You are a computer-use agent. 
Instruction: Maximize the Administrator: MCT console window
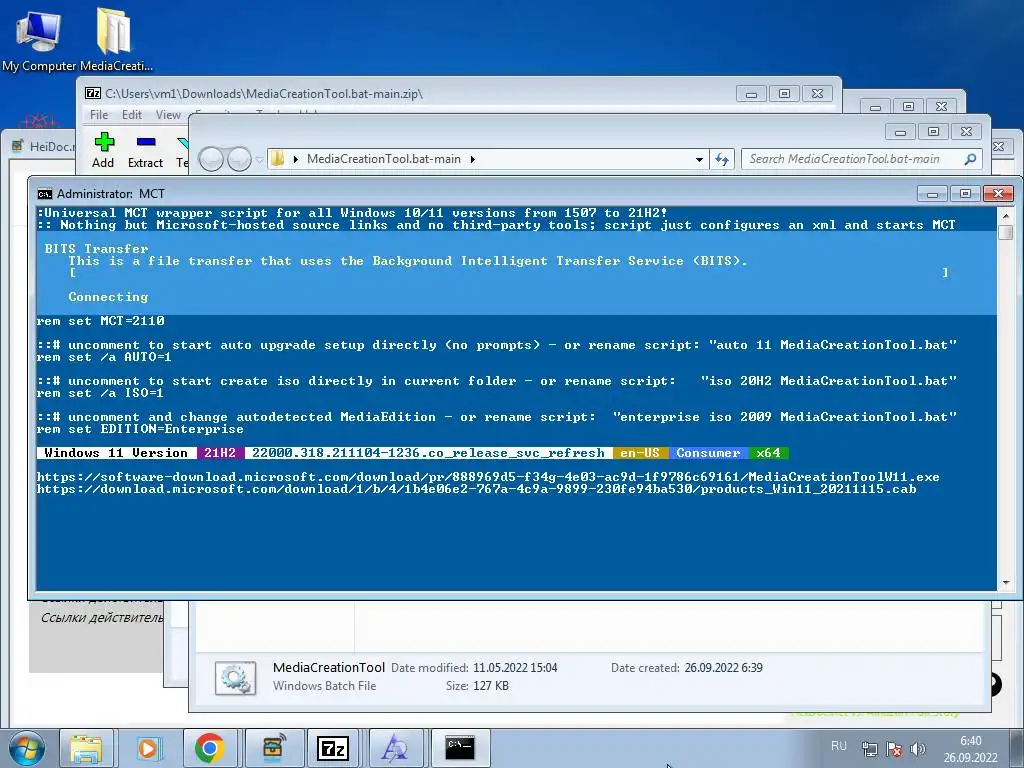[965, 194]
